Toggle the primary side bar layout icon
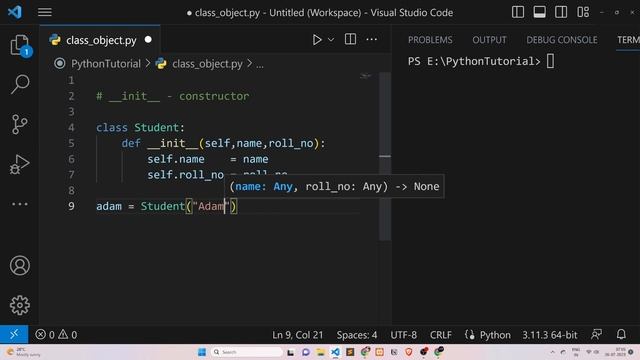The image size is (640, 360). [x=518, y=12]
